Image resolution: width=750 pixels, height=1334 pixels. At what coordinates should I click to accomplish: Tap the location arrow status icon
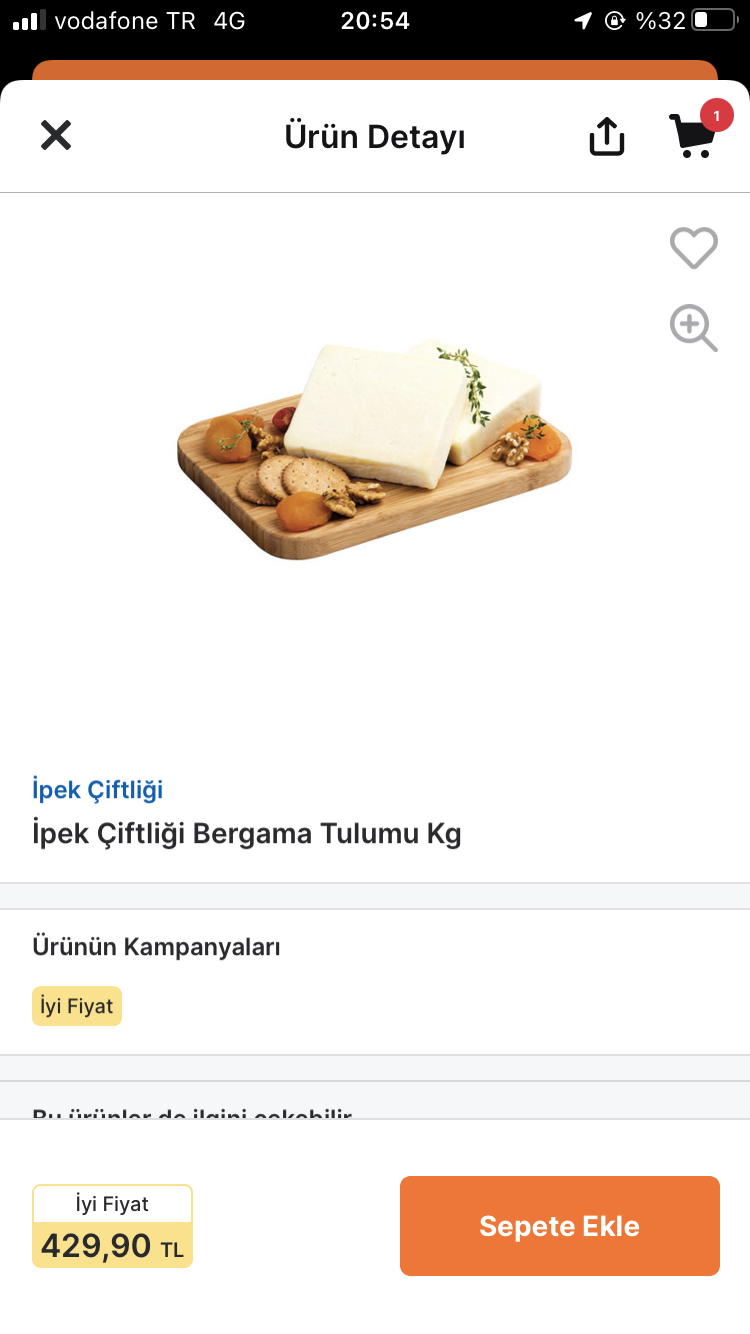tap(583, 21)
